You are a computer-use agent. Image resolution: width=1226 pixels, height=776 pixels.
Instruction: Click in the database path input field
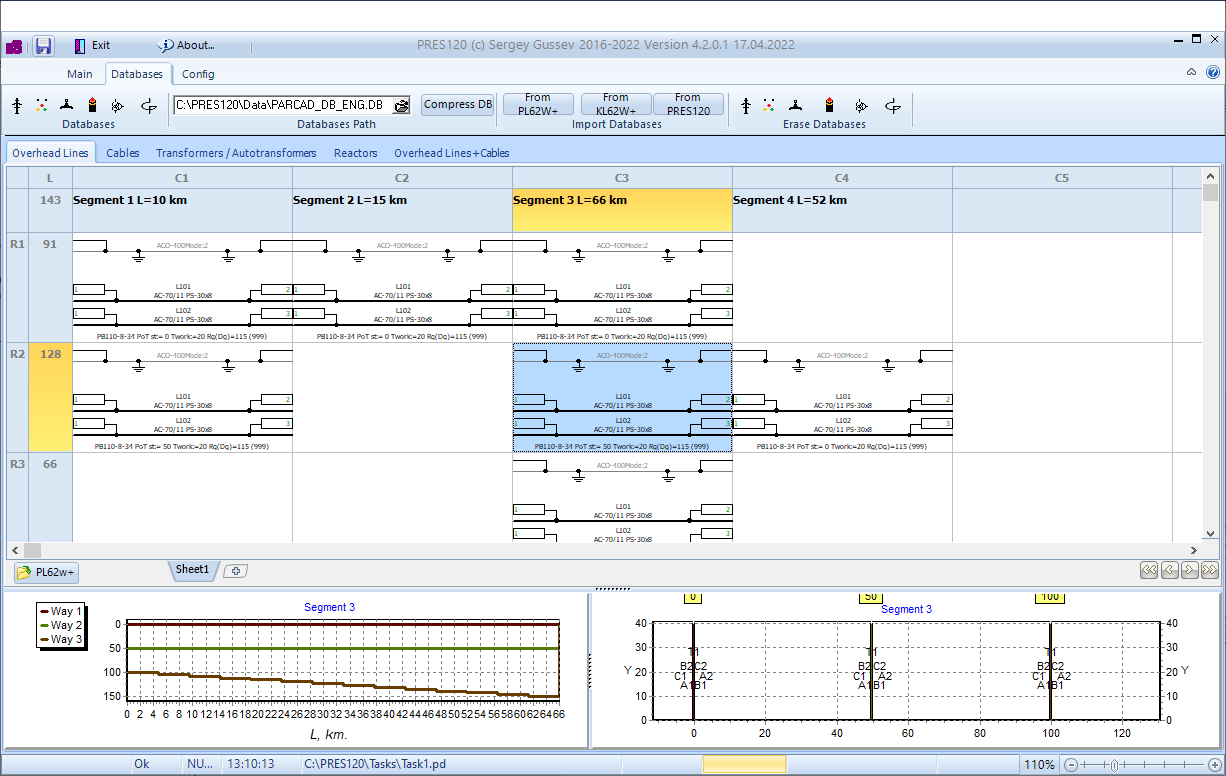[280, 105]
